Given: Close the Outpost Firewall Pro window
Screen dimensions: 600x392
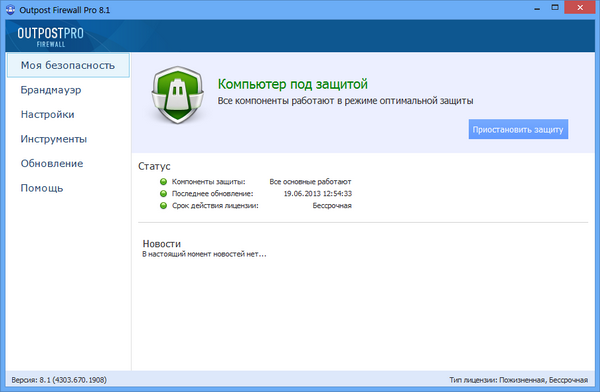Looking at the screenshot, I should (x=580, y=8).
